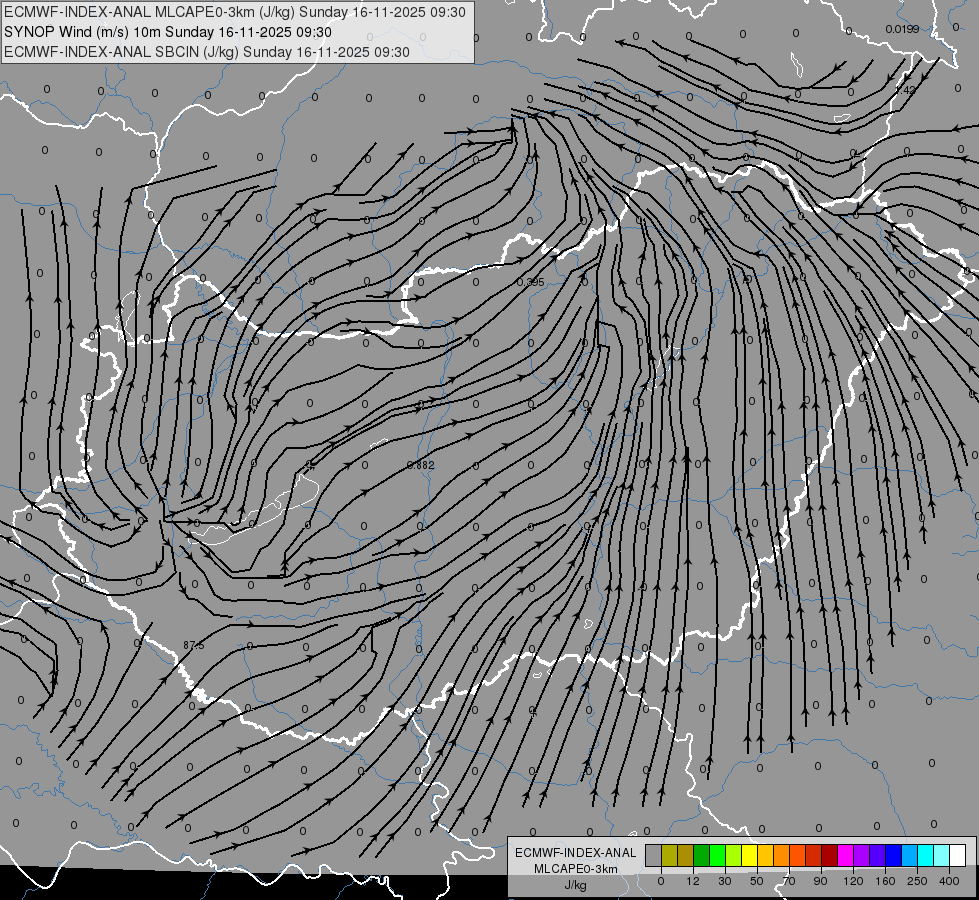Click the legend tick label 160
This screenshot has width=979, height=900.
point(885,881)
